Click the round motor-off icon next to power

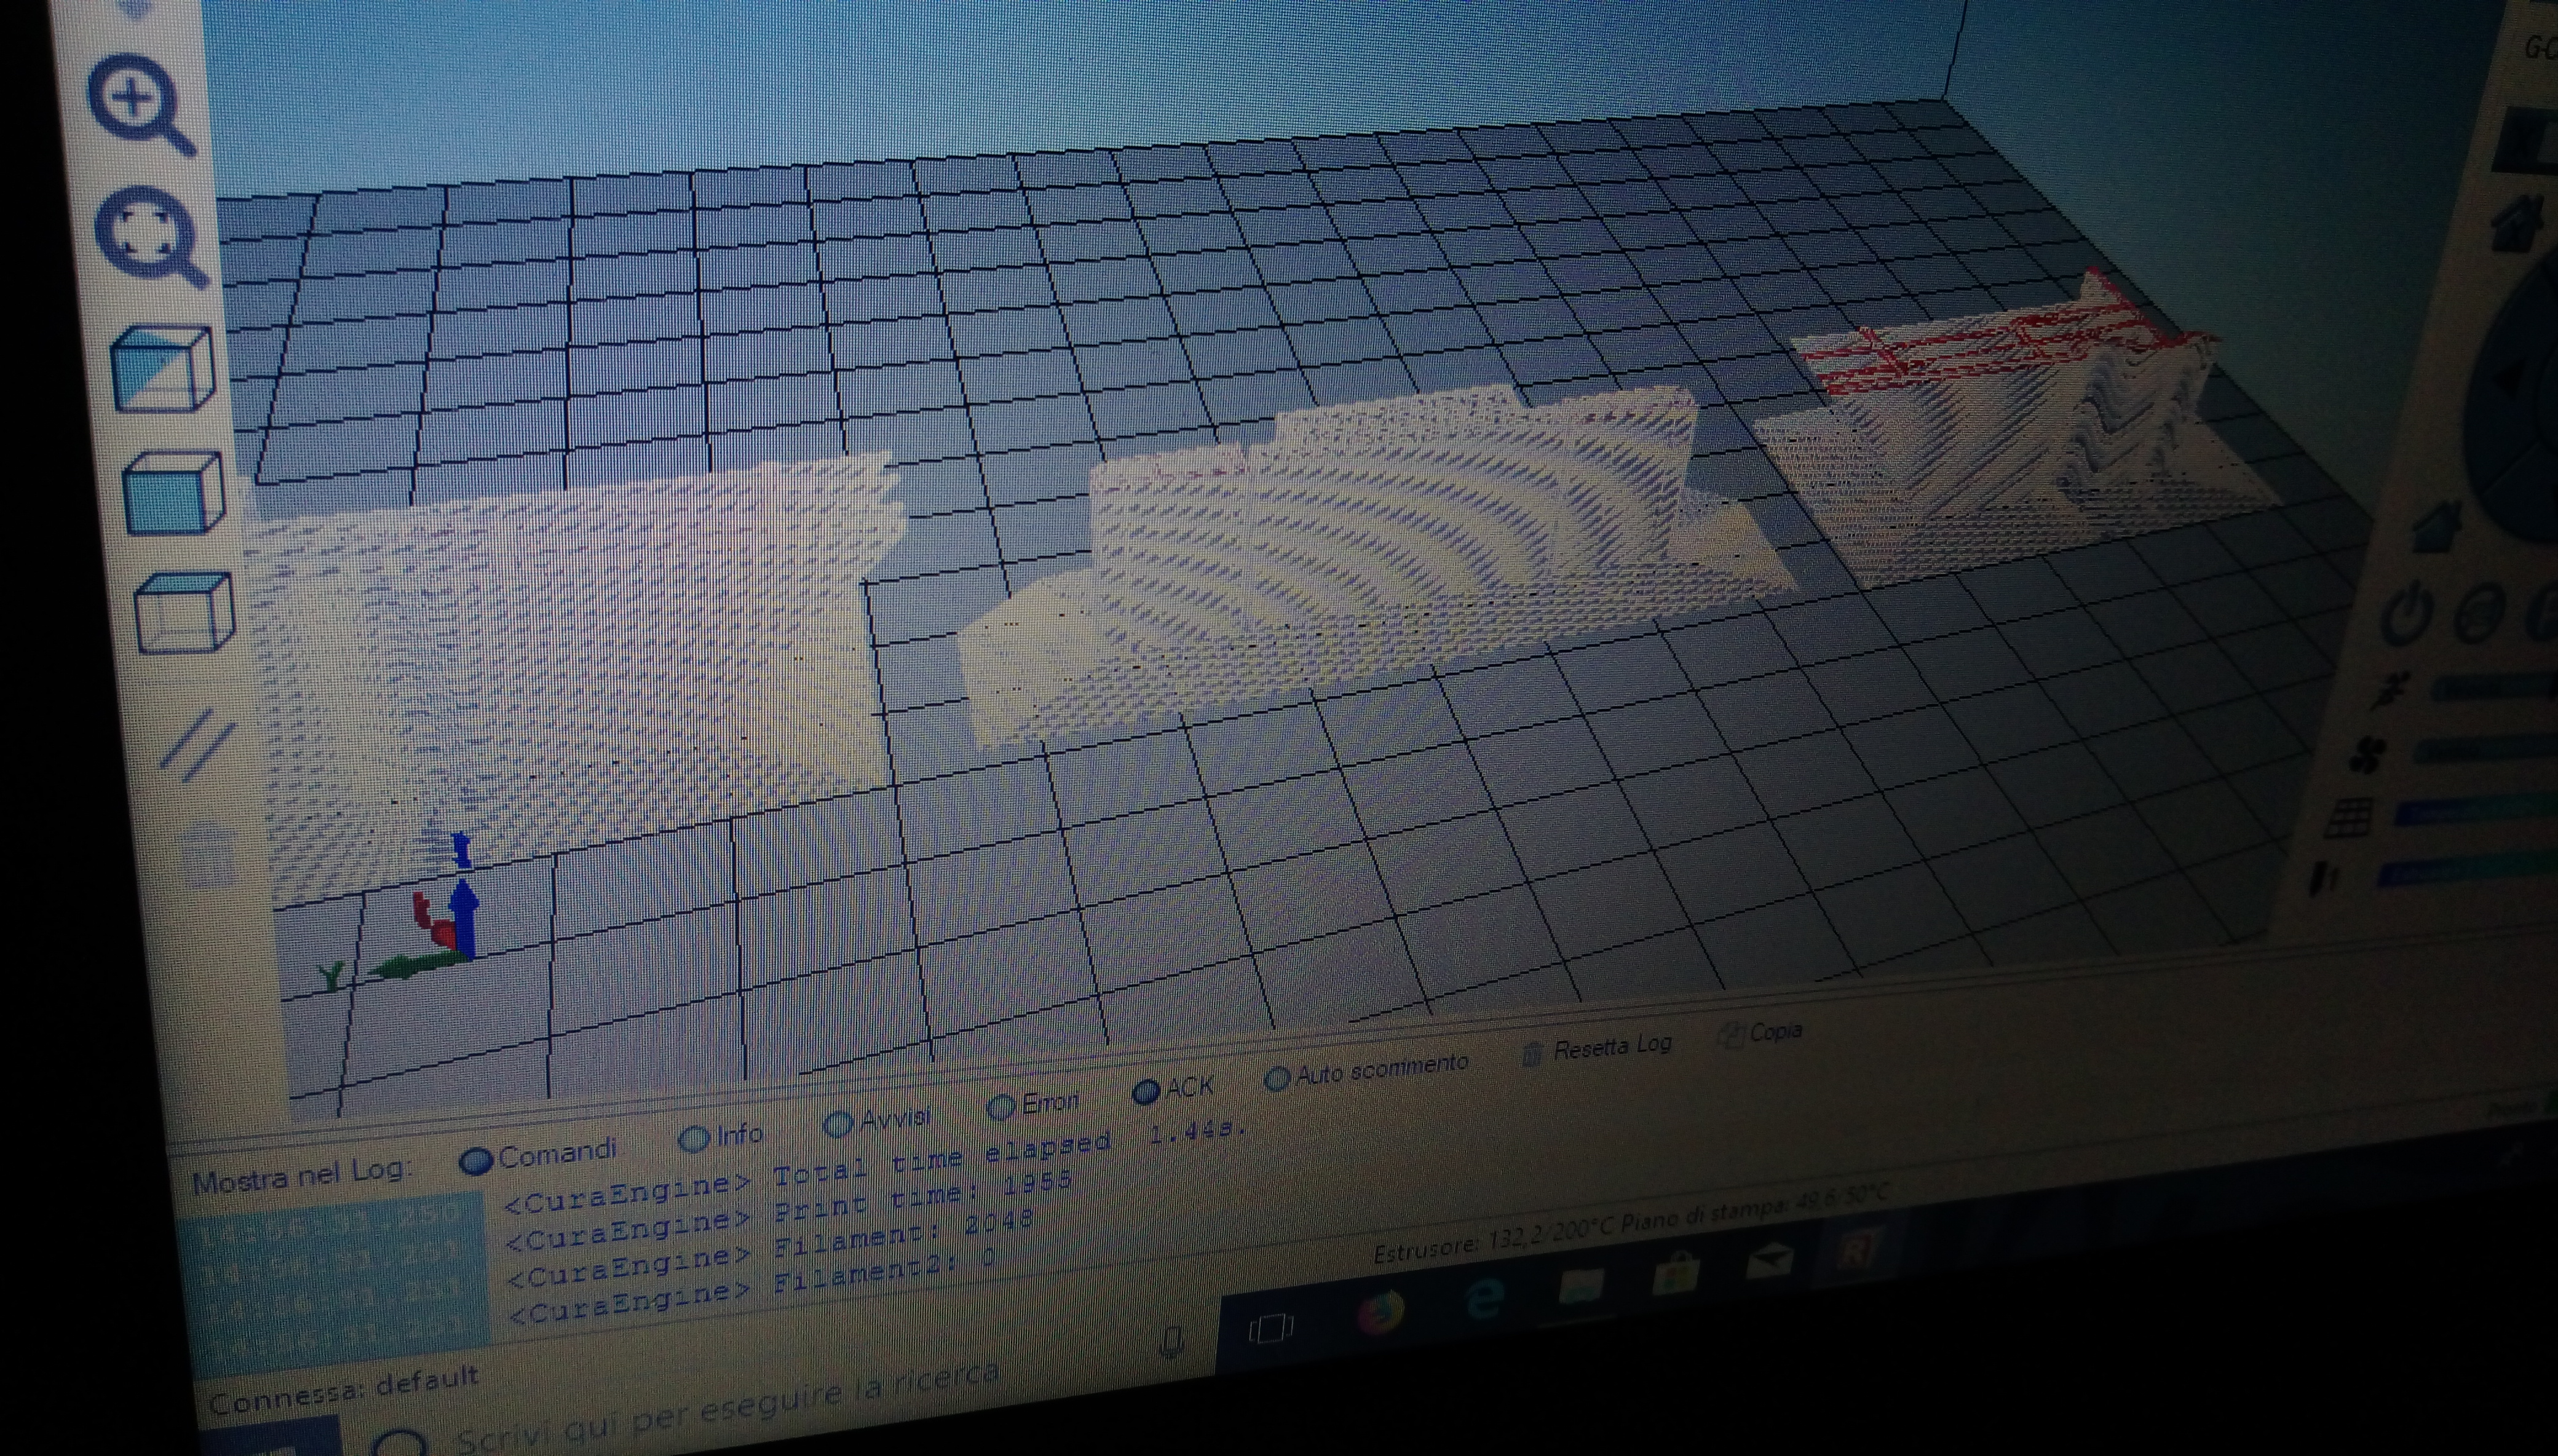point(2480,612)
